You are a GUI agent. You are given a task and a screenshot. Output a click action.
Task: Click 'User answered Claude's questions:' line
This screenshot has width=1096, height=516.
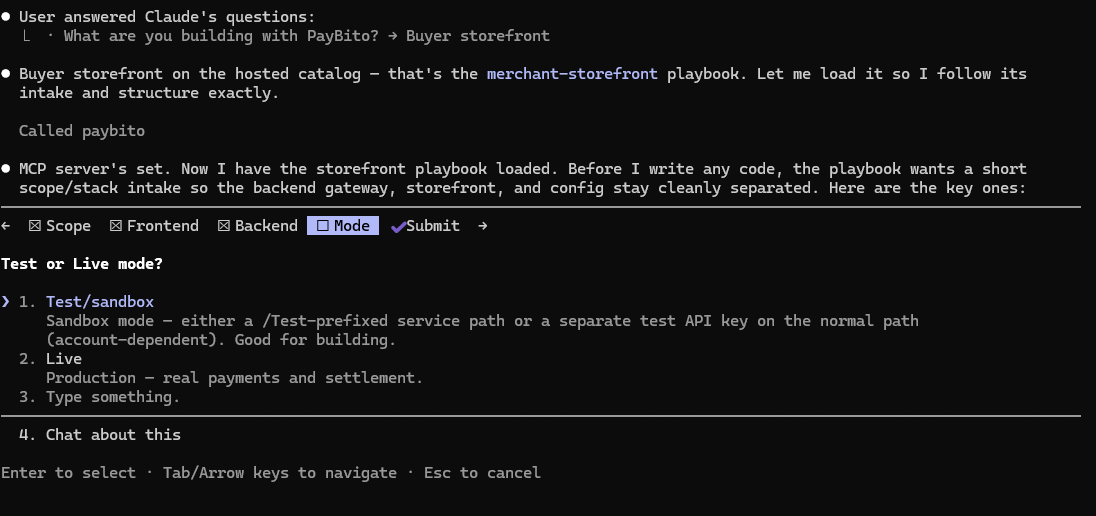[x=167, y=17]
